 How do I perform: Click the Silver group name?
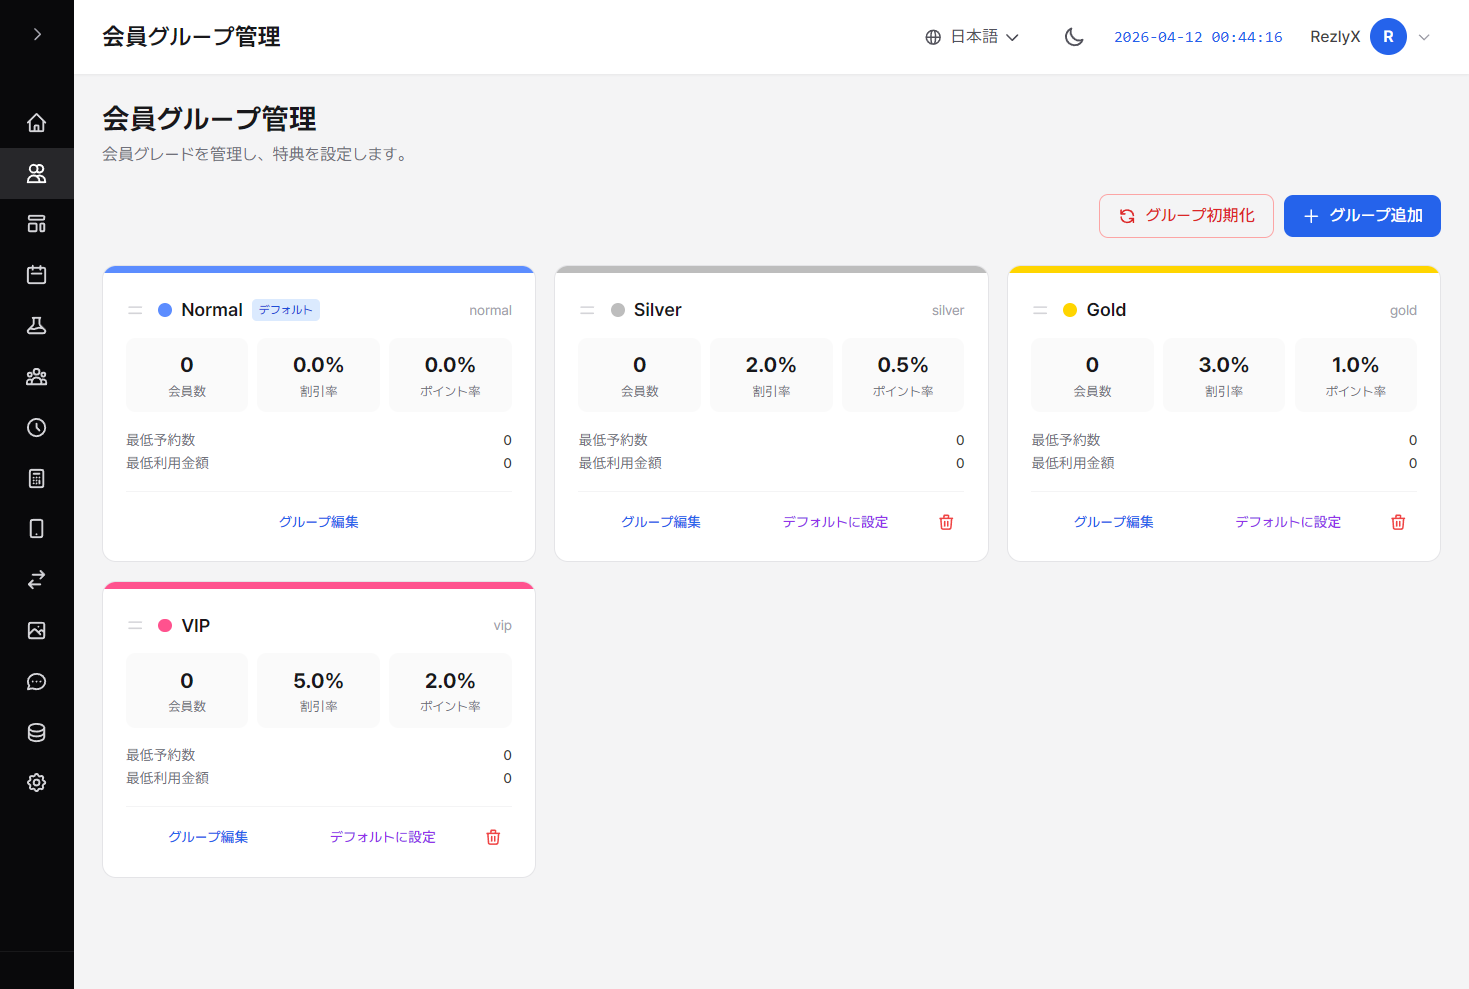(x=658, y=310)
